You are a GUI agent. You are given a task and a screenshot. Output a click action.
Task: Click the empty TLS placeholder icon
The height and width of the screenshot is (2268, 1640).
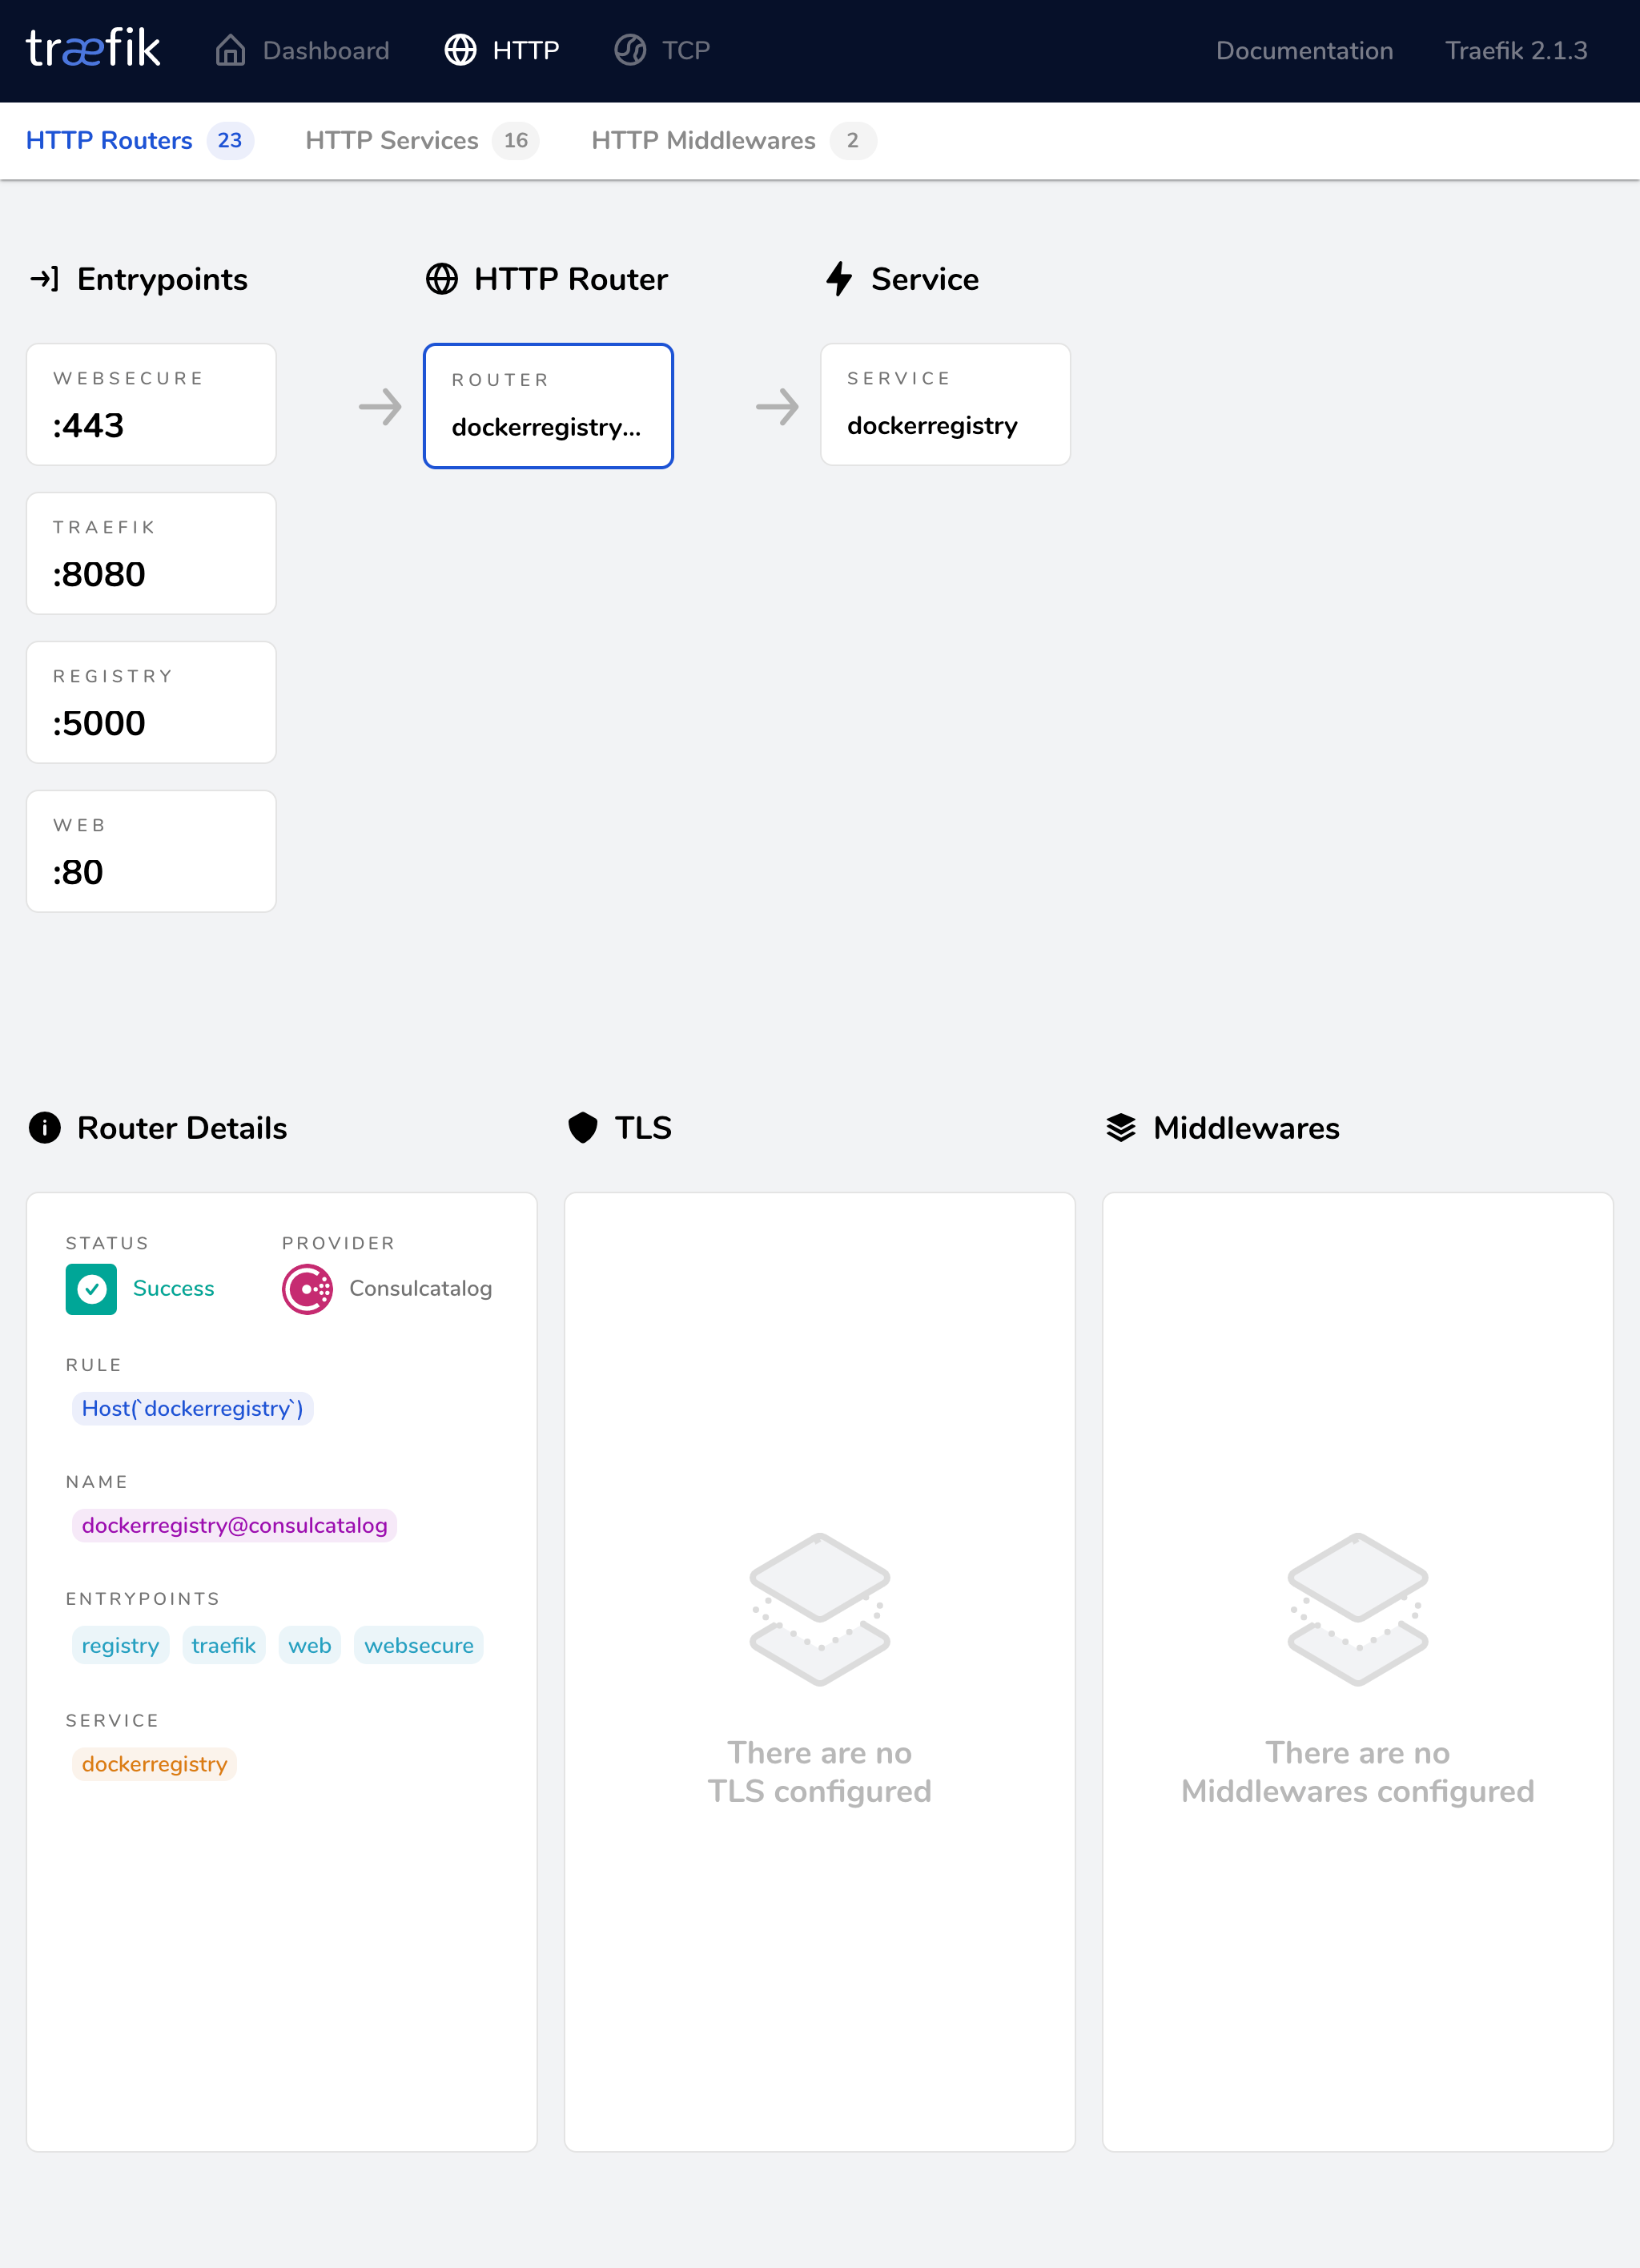[x=820, y=1609]
